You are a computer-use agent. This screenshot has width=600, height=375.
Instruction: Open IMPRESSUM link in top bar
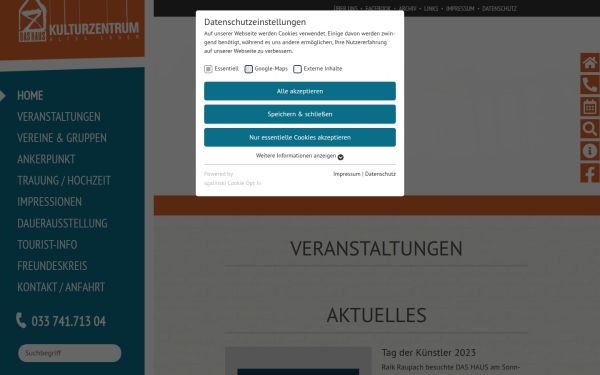tap(460, 8)
